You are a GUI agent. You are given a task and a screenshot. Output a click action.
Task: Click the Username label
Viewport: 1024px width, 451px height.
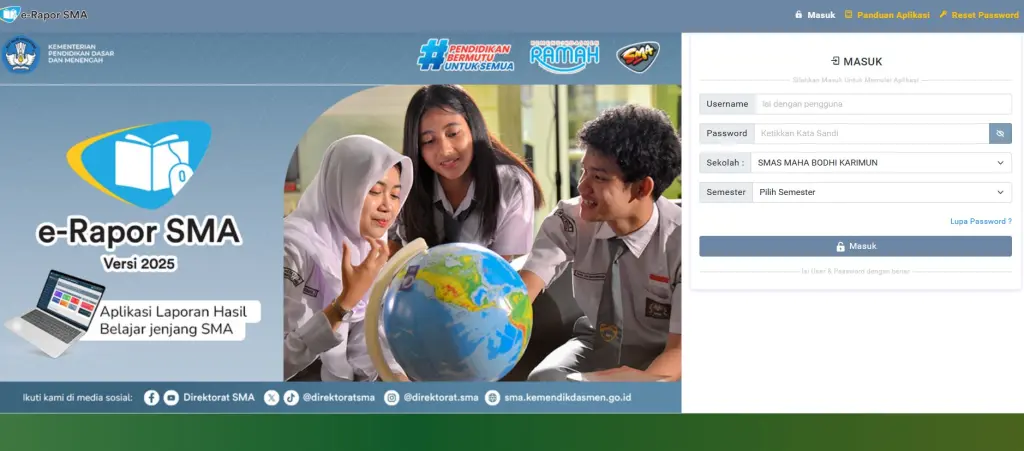tap(727, 104)
